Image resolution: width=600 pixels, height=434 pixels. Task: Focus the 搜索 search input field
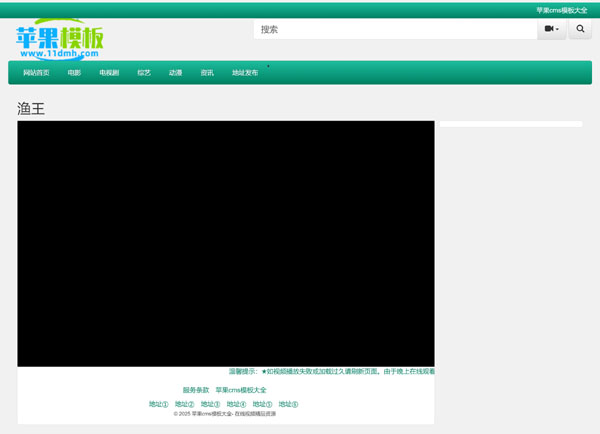click(x=395, y=29)
